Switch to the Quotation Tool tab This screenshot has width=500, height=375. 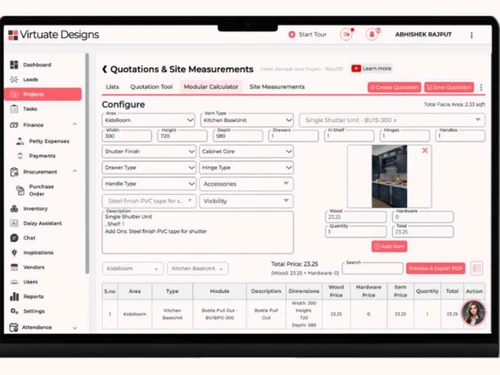click(151, 87)
